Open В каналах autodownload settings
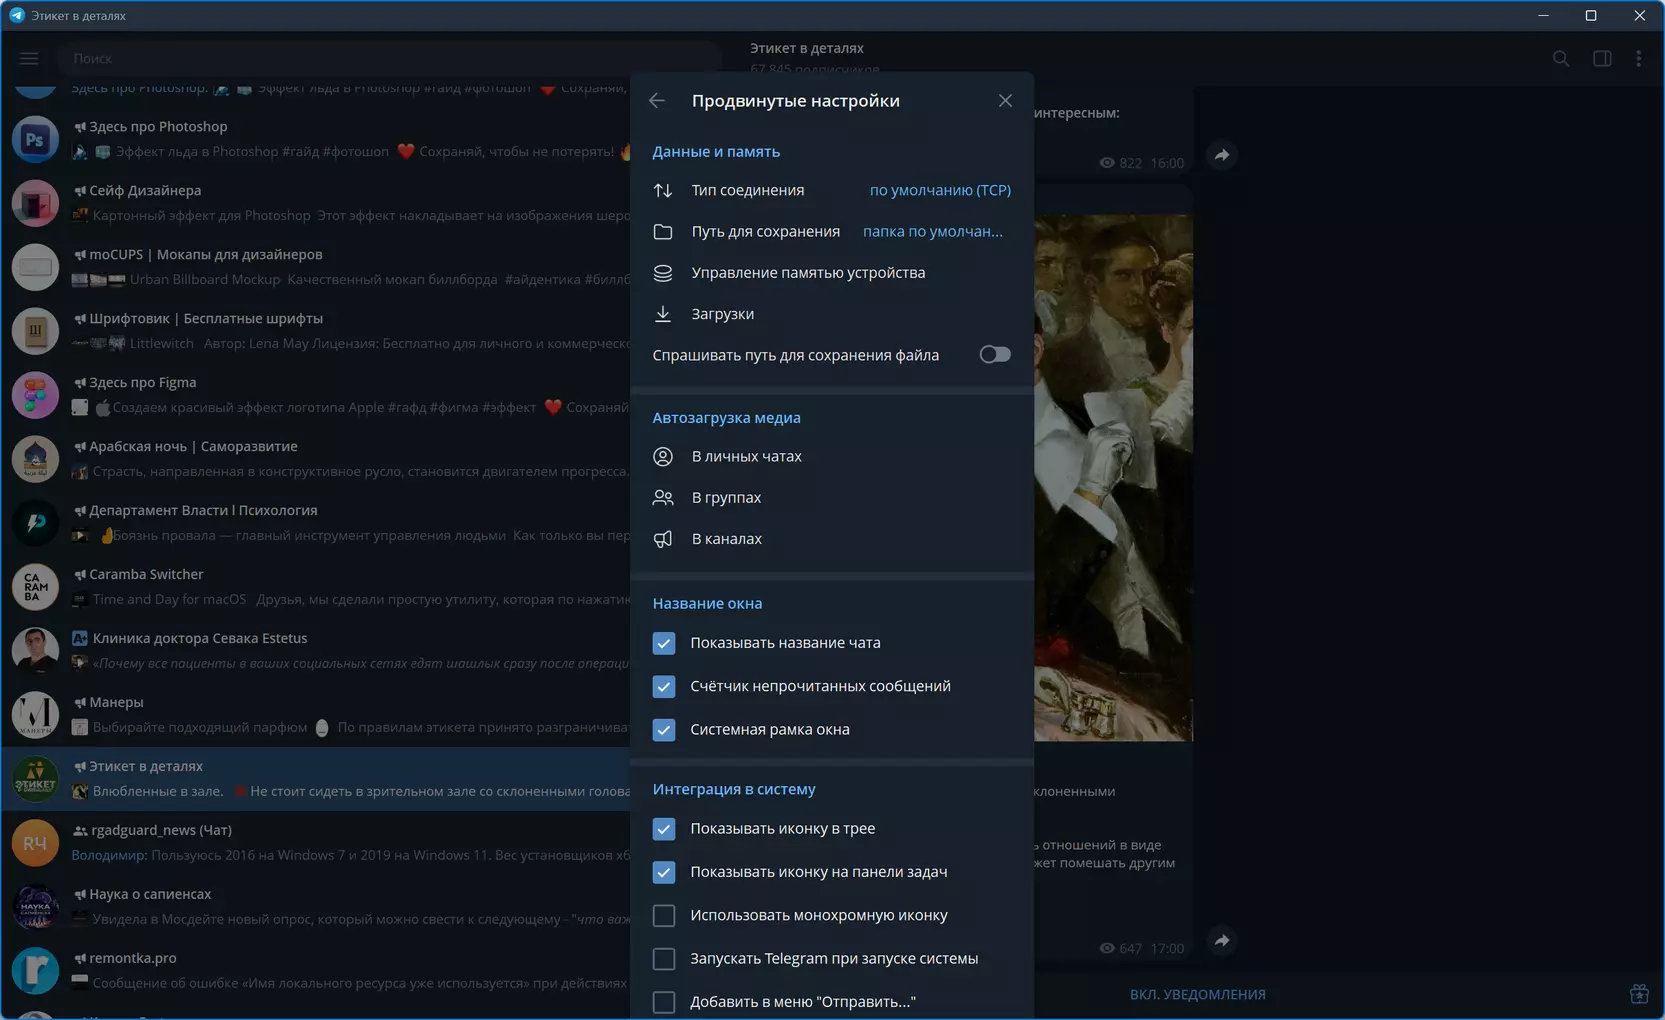 (x=832, y=539)
